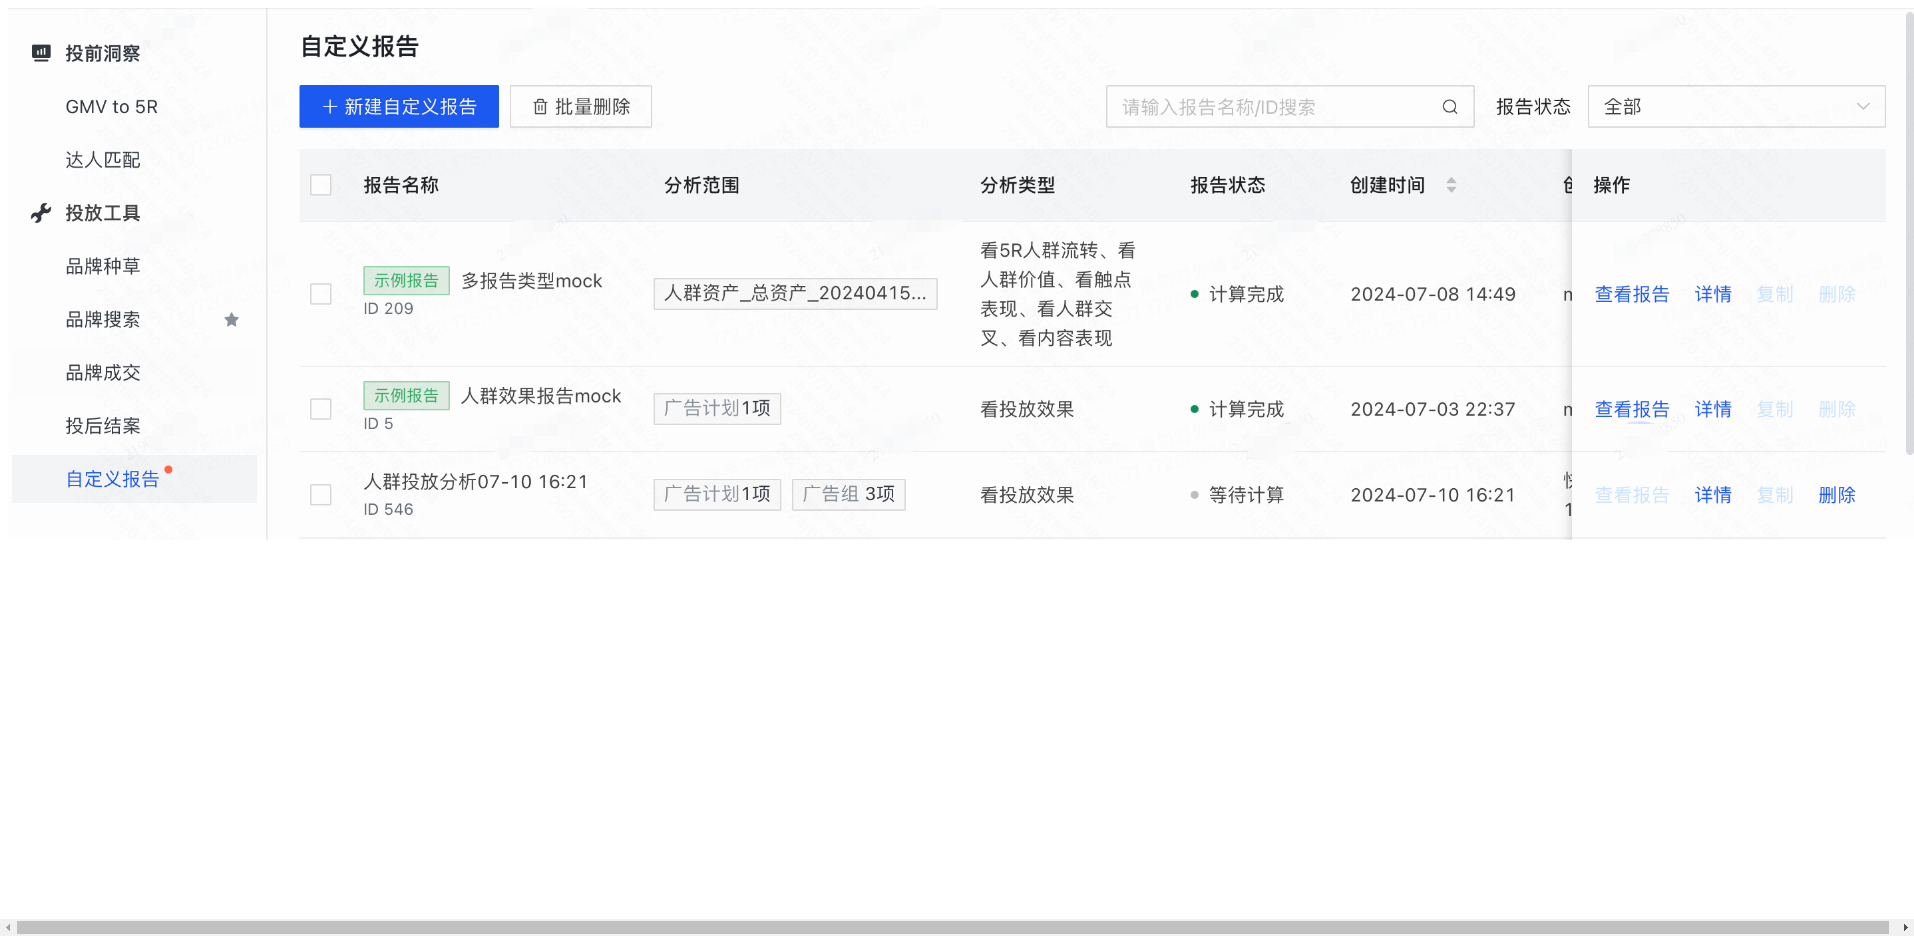
Task: Toggle the 创建时间 column sort arrows
Action: click(x=1453, y=185)
